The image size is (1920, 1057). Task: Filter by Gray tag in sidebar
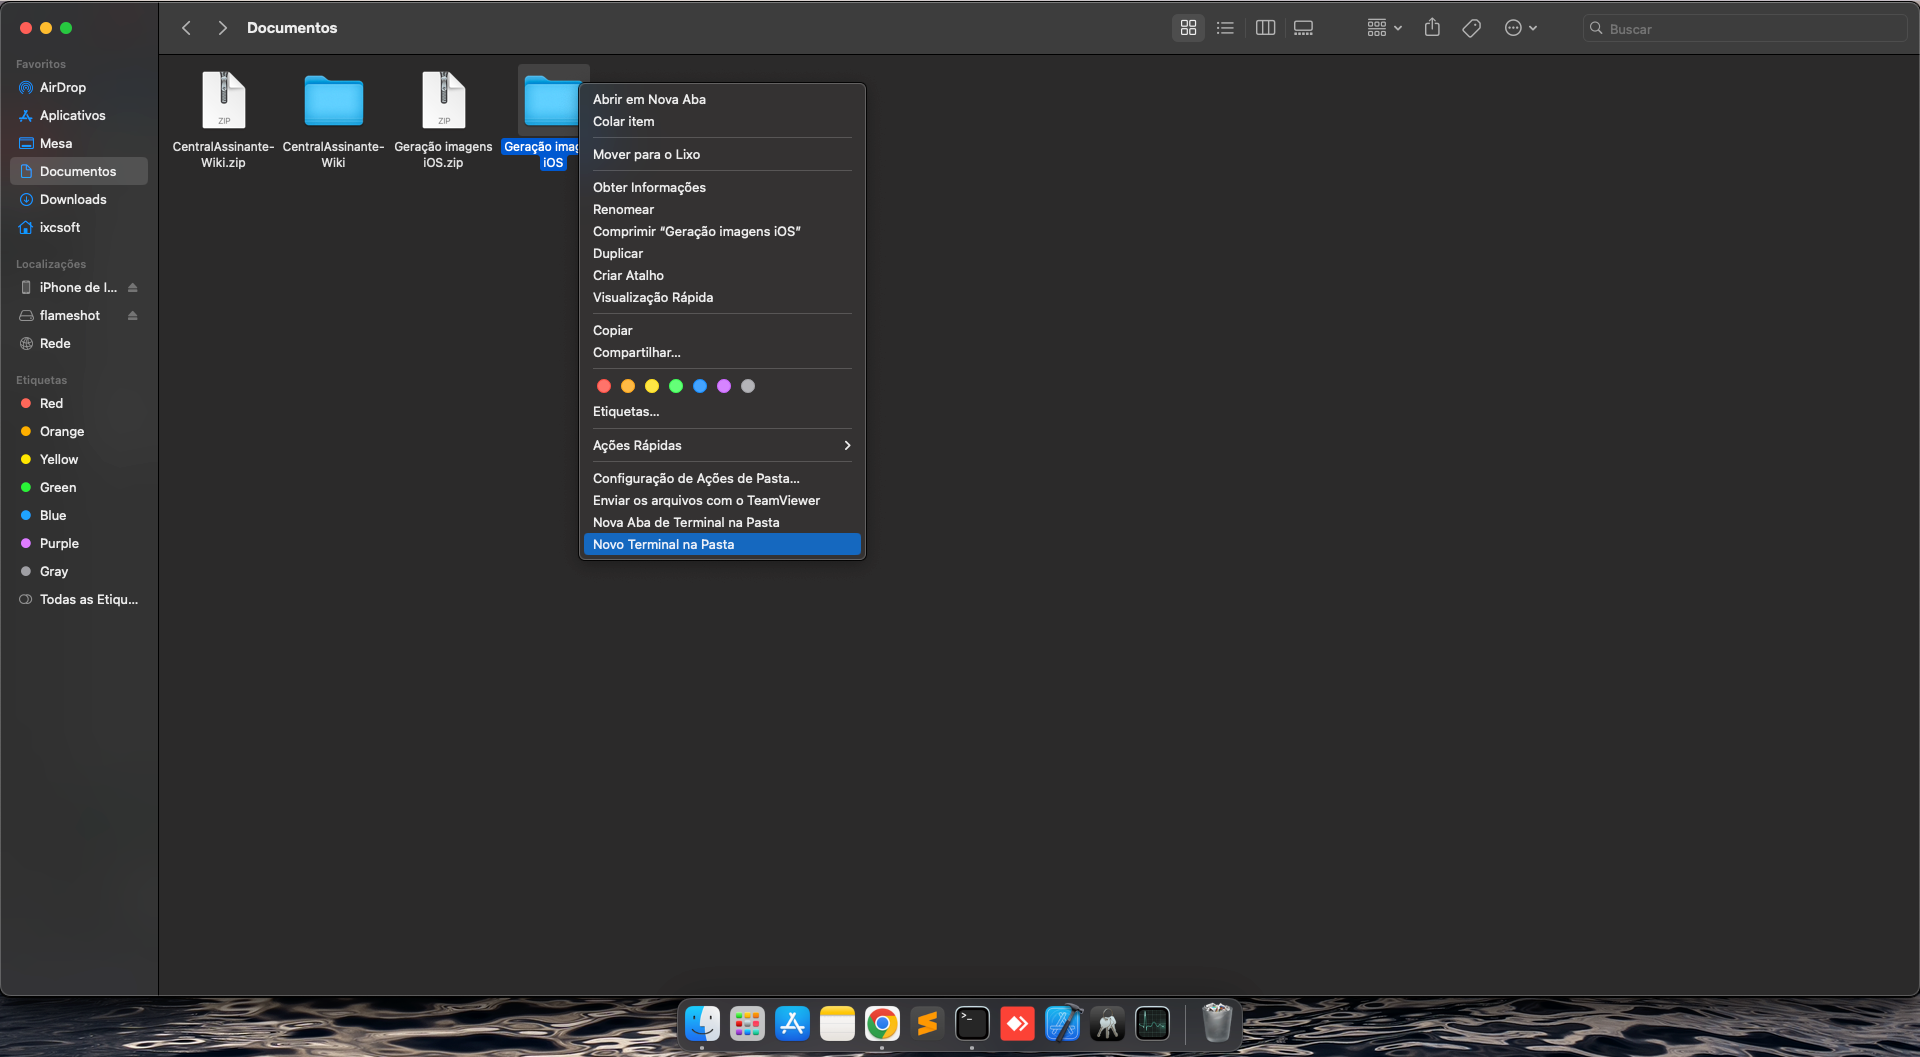[79, 572]
